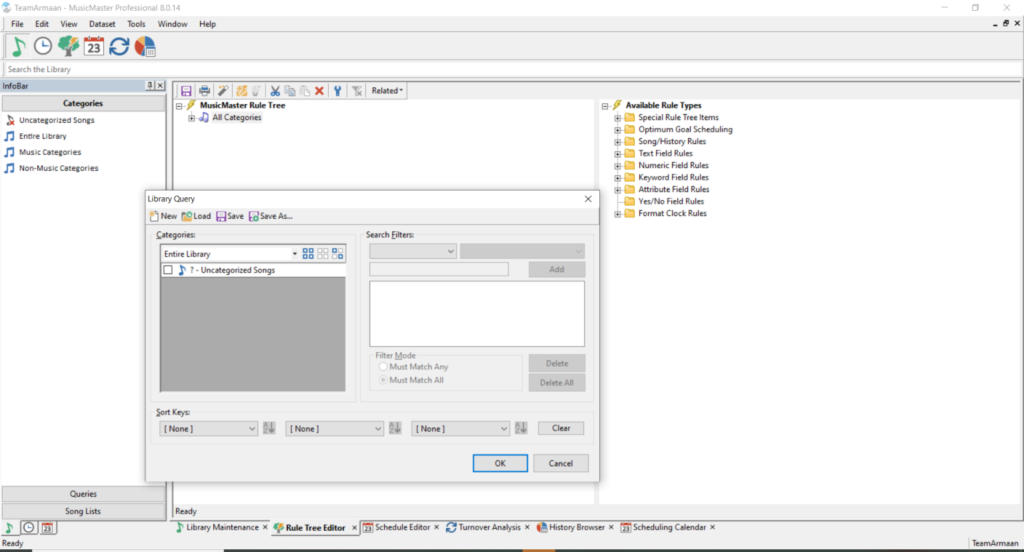Check the Uncategorized Songs checkbox in Library Query
1024x552 pixels.
pos(168,270)
